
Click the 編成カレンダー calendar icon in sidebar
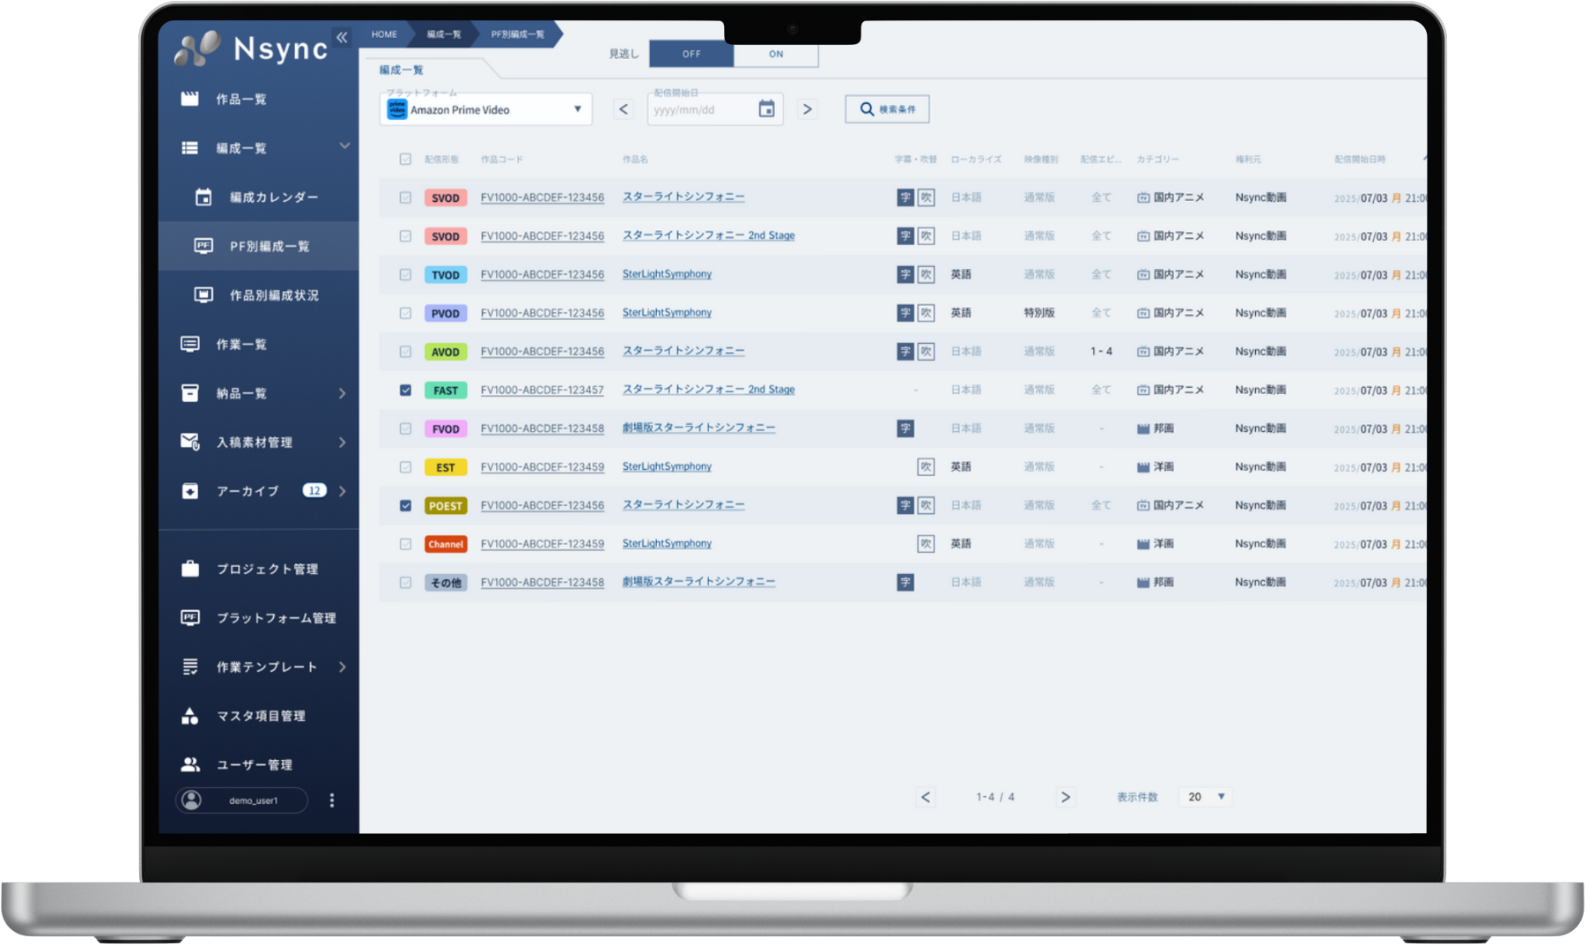coord(203,197)
